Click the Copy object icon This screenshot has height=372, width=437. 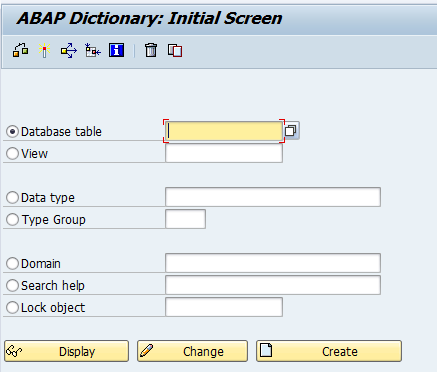(x=175, y=51)
